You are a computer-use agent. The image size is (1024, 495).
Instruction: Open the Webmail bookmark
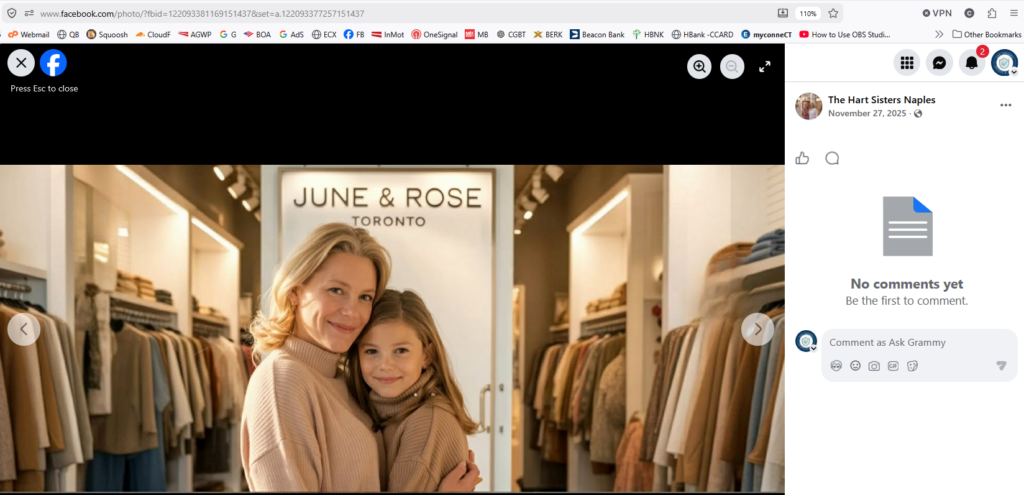pos(29,35)
